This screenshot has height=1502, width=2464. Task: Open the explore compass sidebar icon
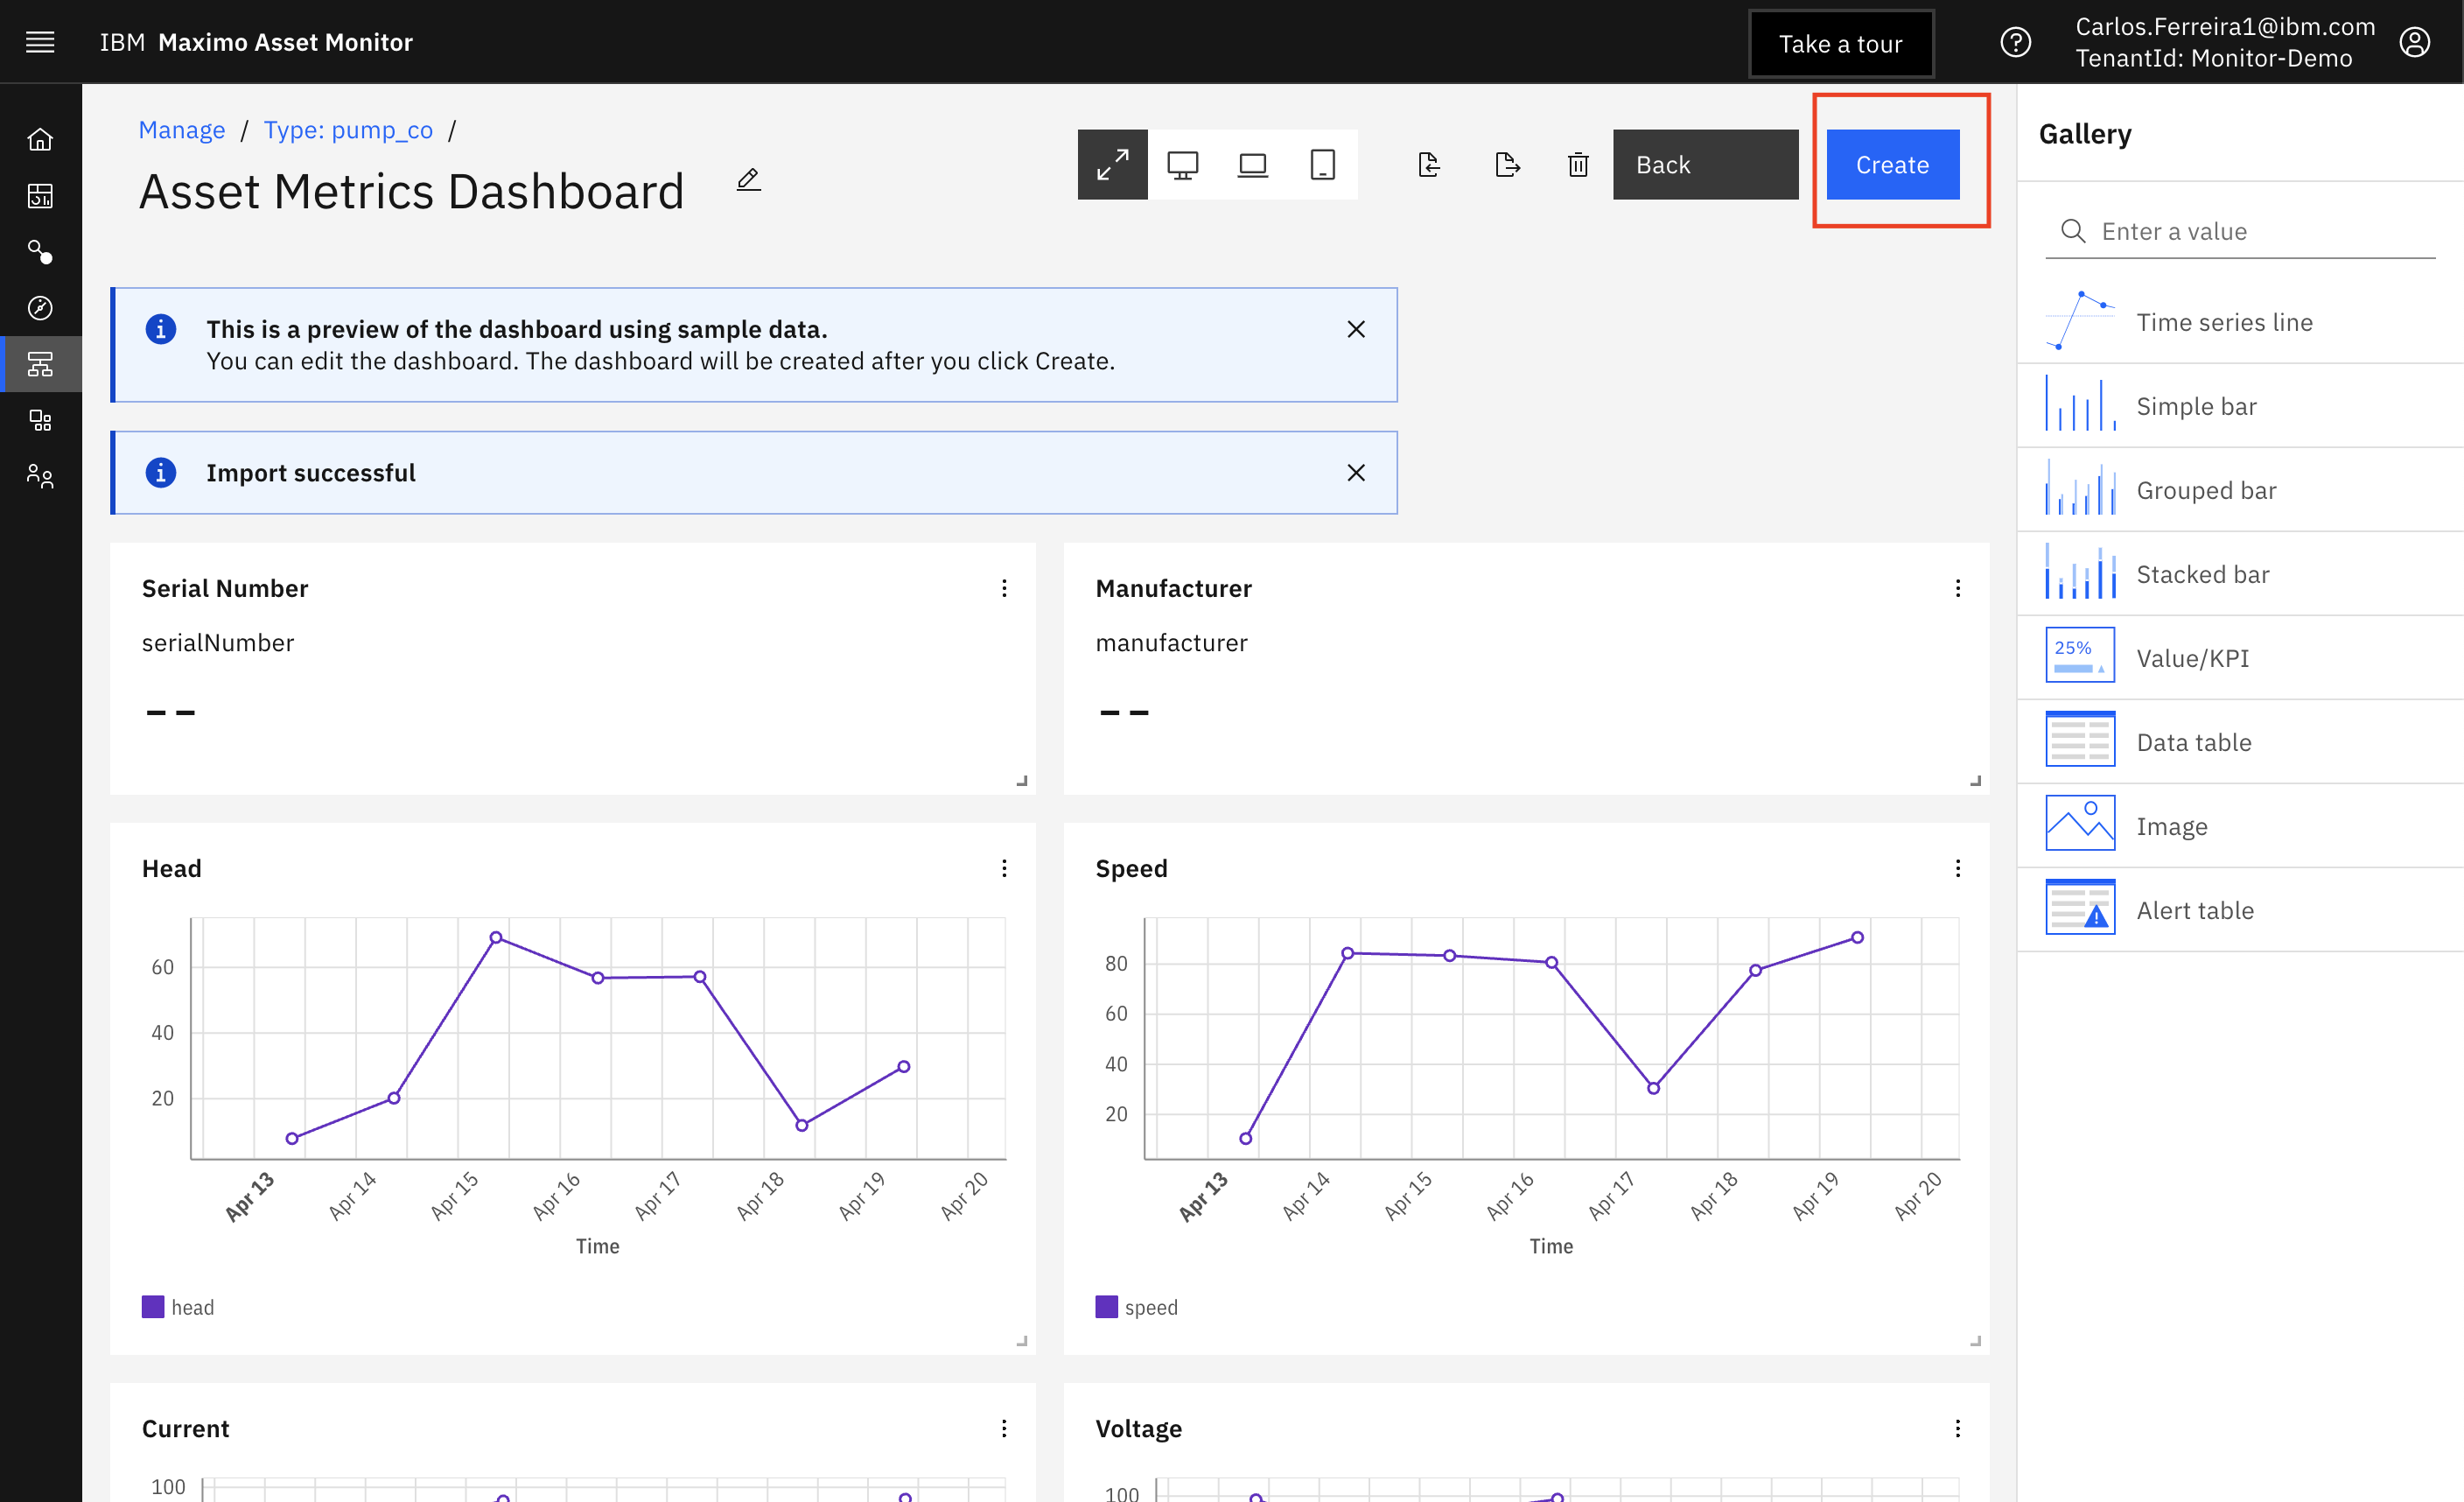point(40,307)
